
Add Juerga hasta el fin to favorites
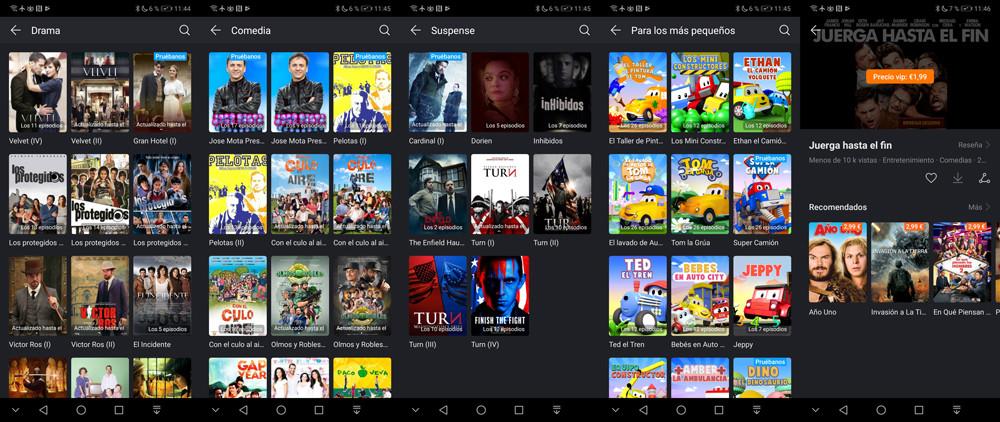click(x=930, y=178)
